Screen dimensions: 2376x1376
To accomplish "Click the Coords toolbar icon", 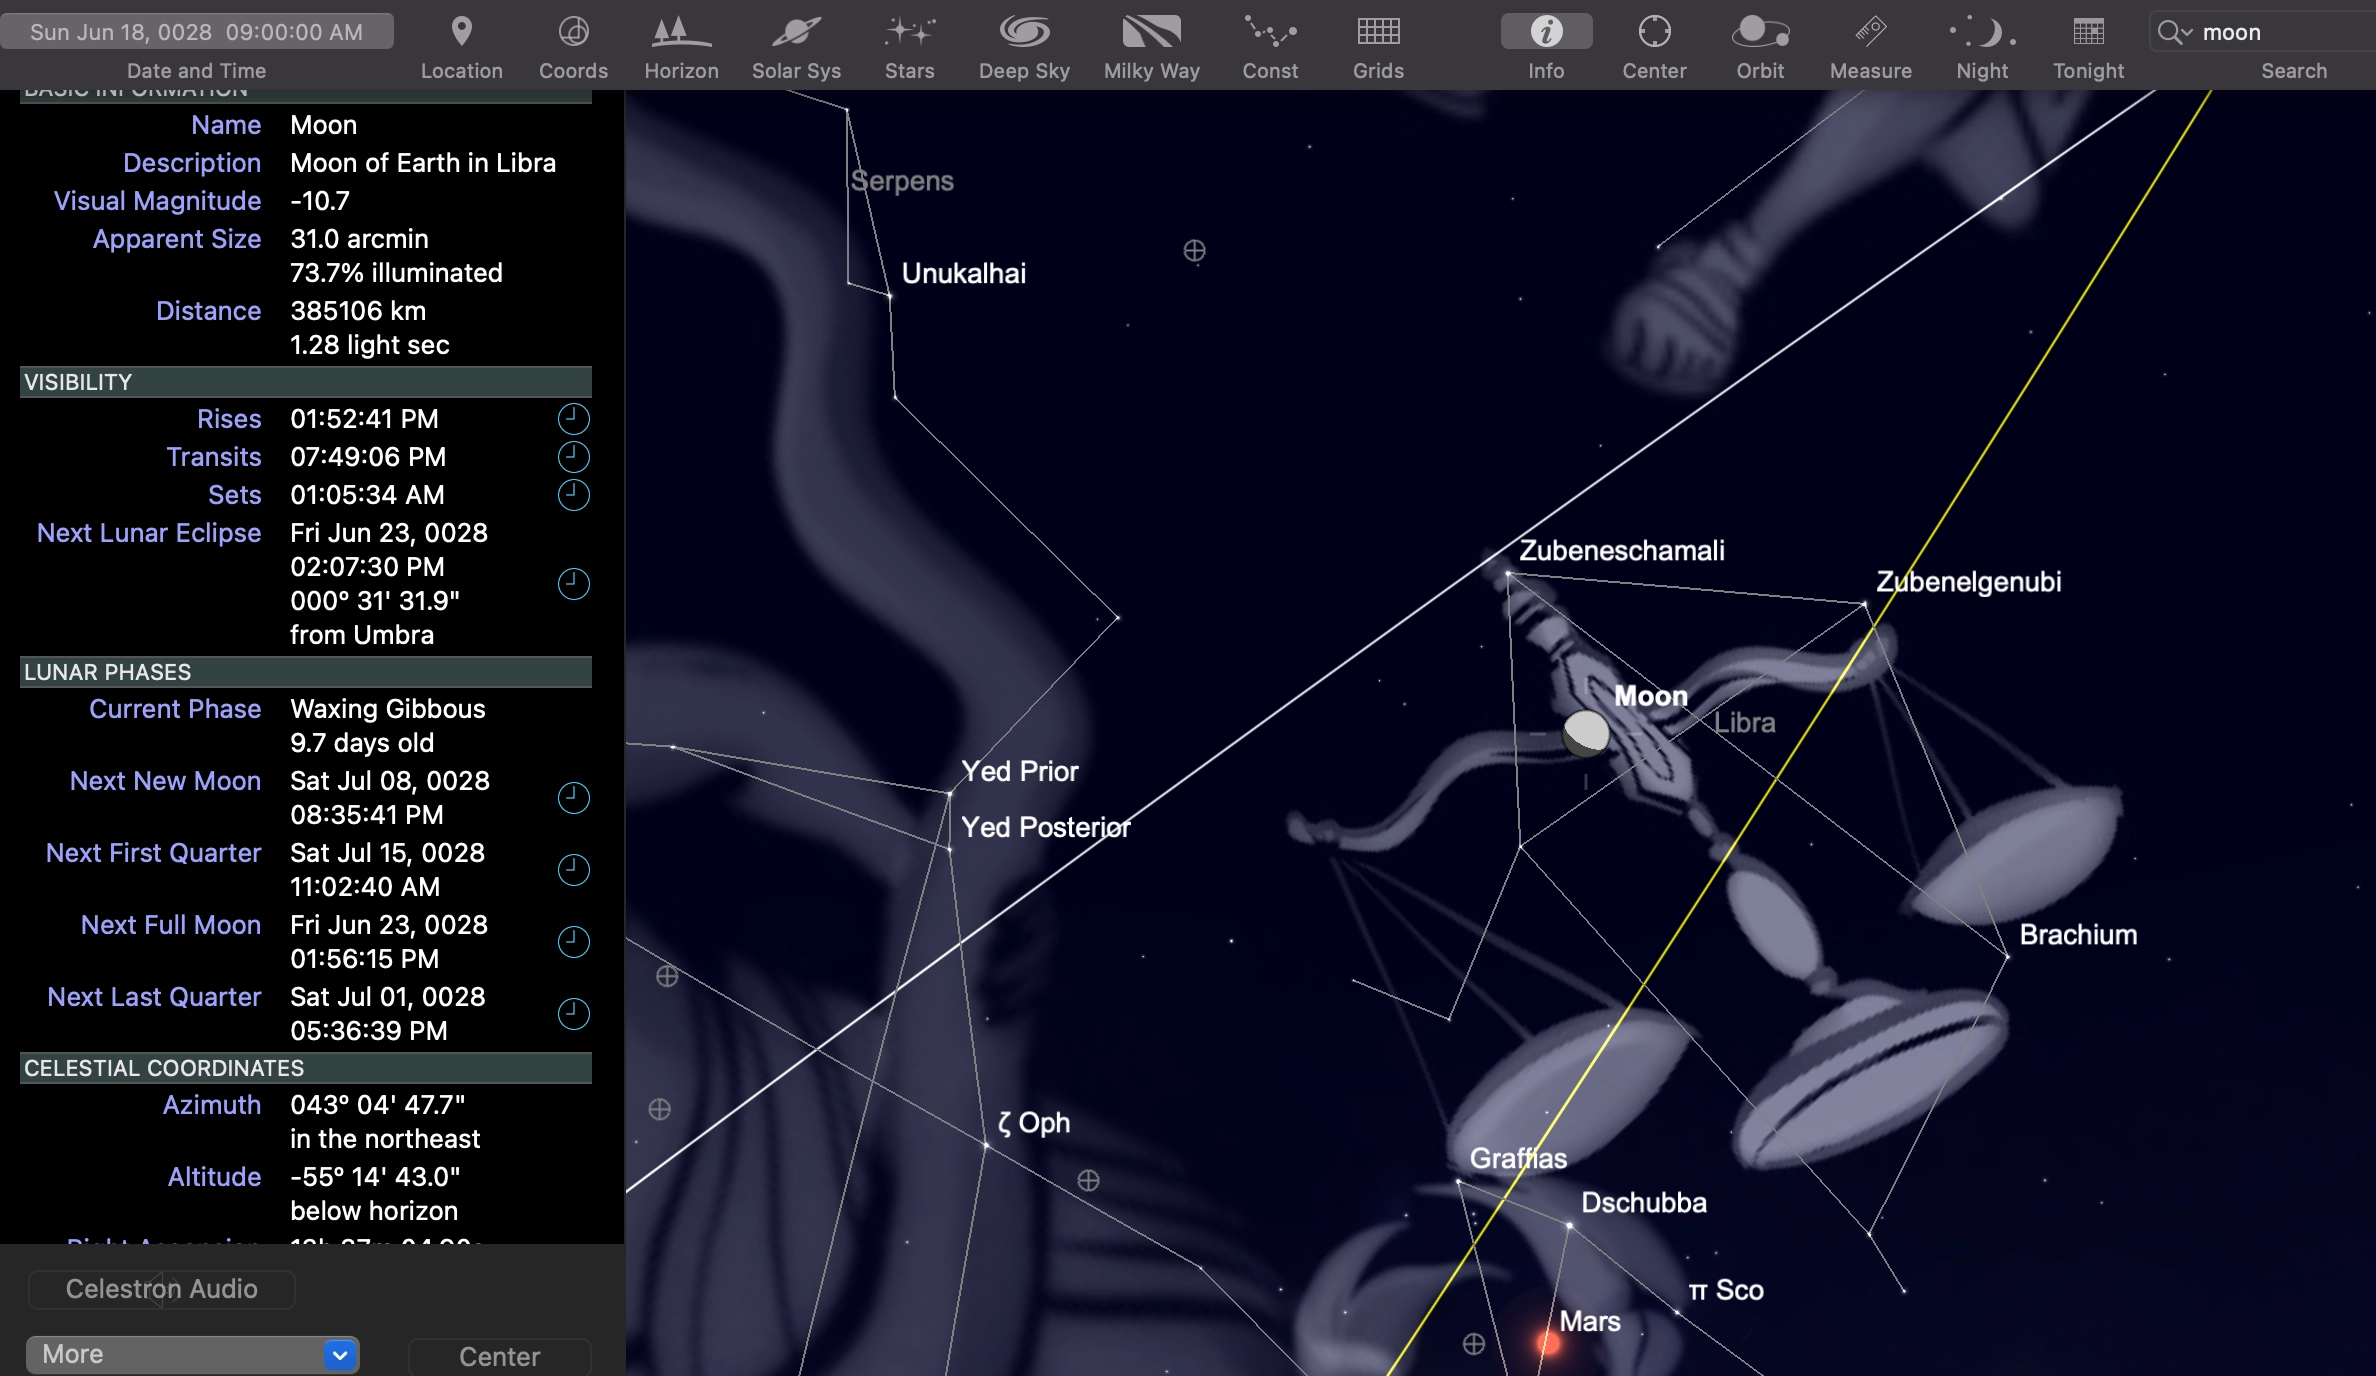I will [x=573, y=33].
